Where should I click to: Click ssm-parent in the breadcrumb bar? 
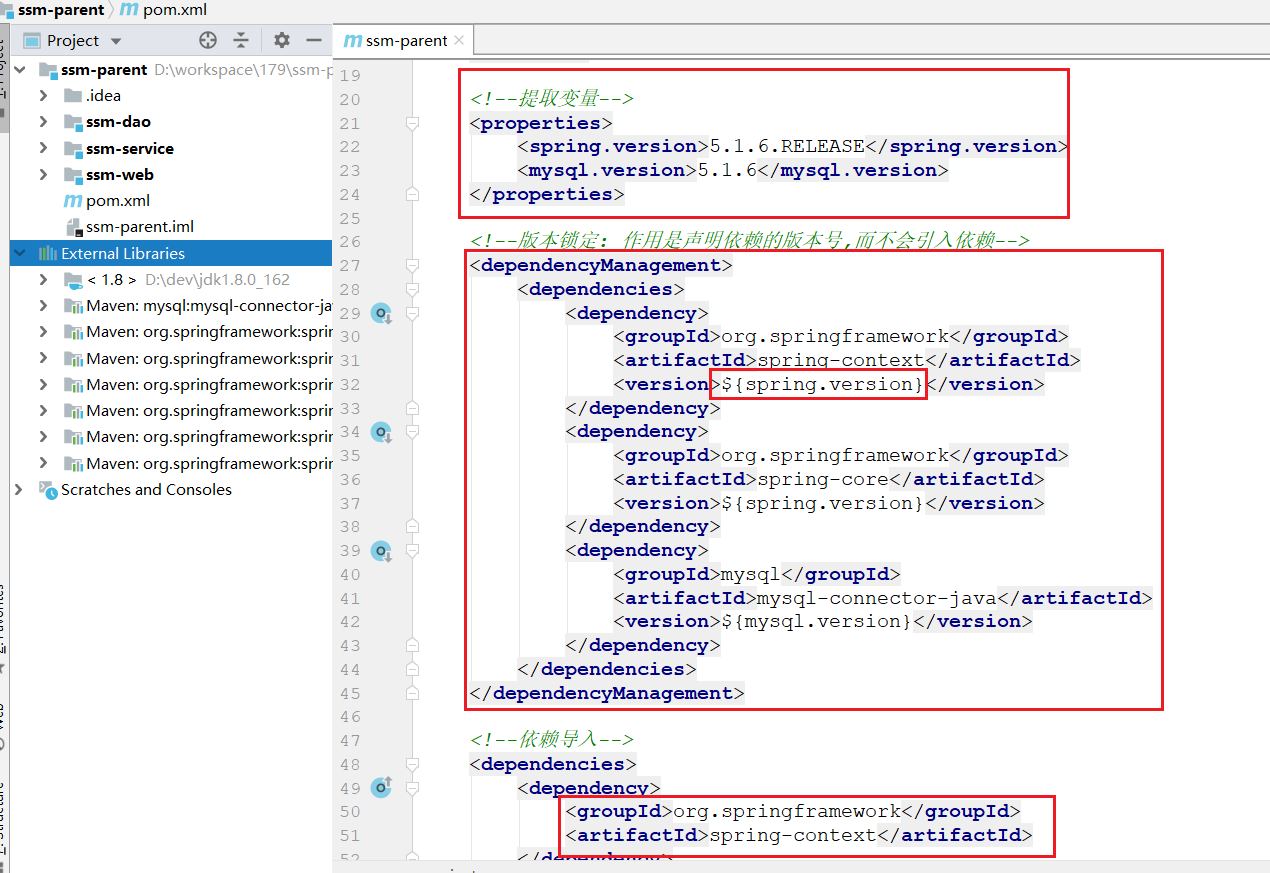click(x=60, y=10)
